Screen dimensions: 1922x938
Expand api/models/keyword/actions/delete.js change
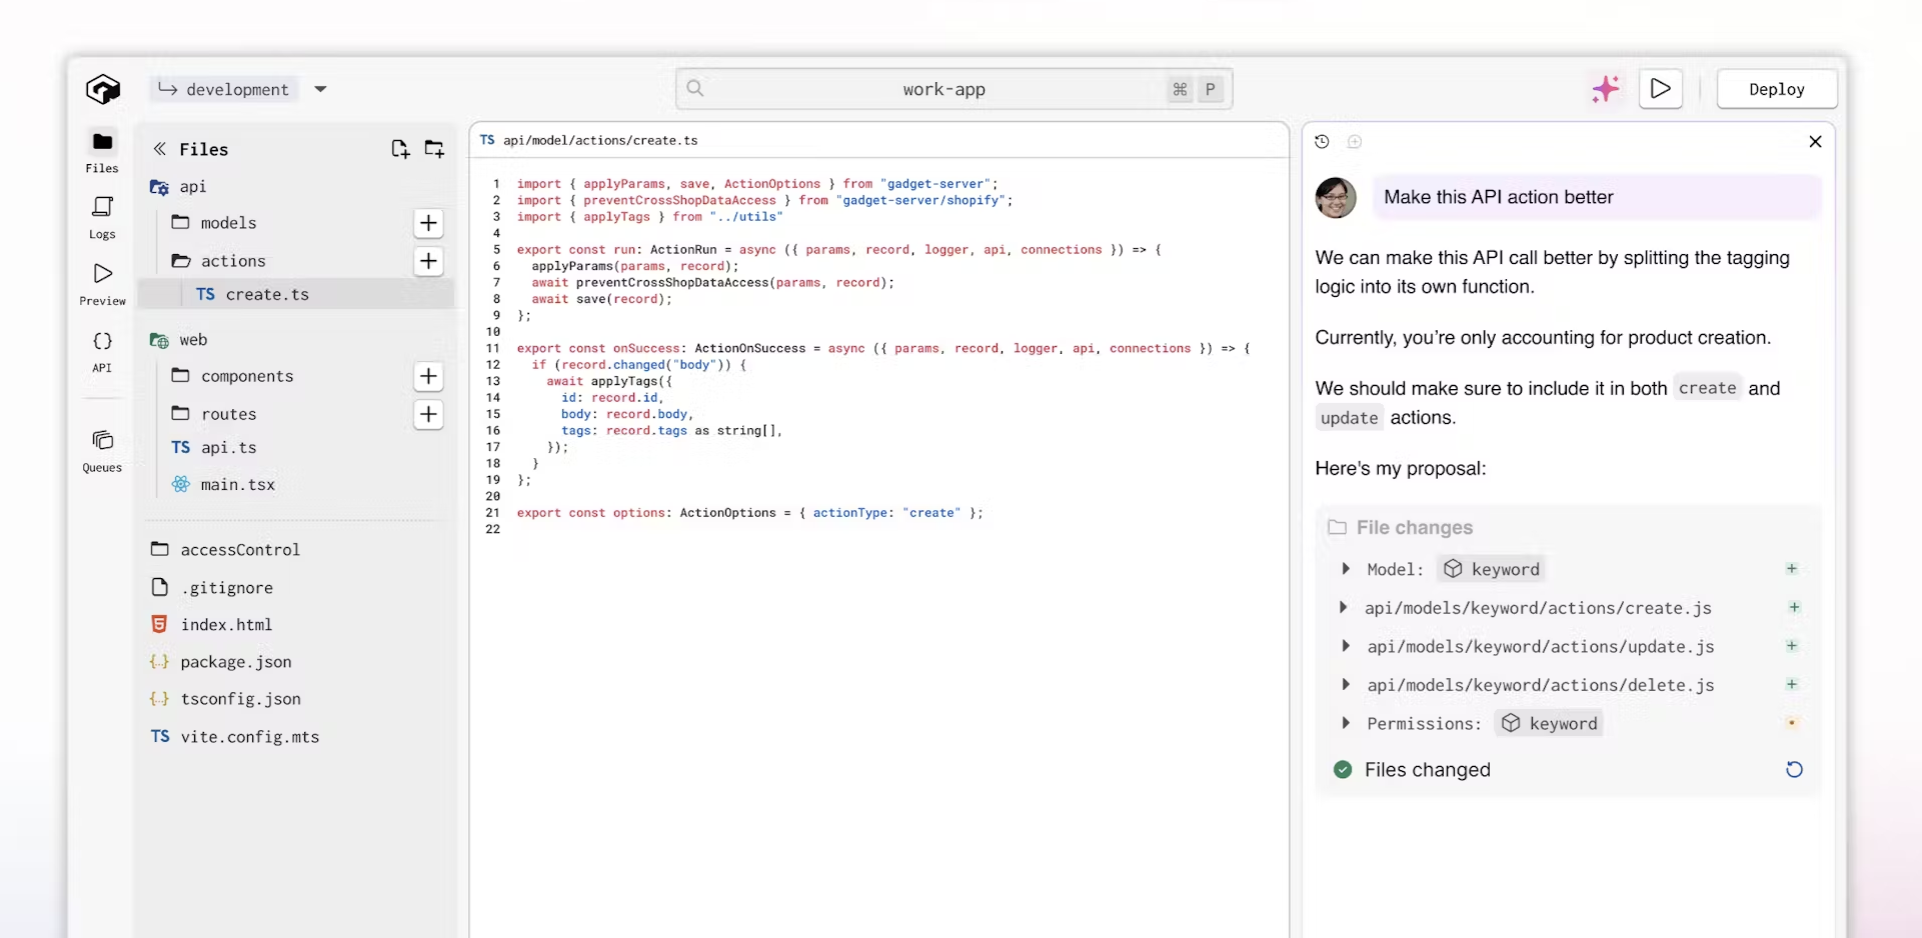point(1345,685)
